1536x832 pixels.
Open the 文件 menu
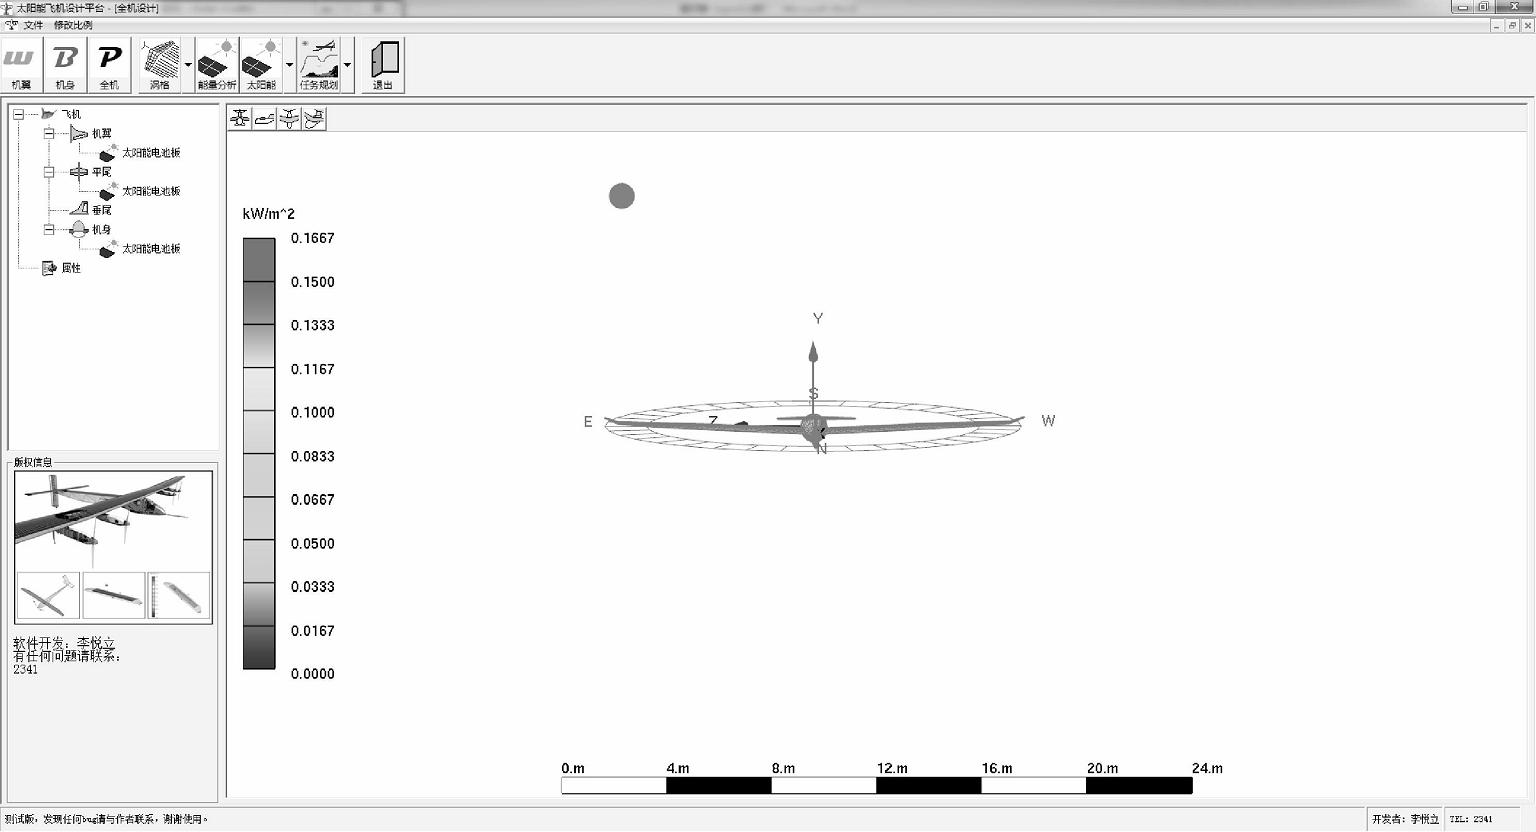click(x=33, y=25)
